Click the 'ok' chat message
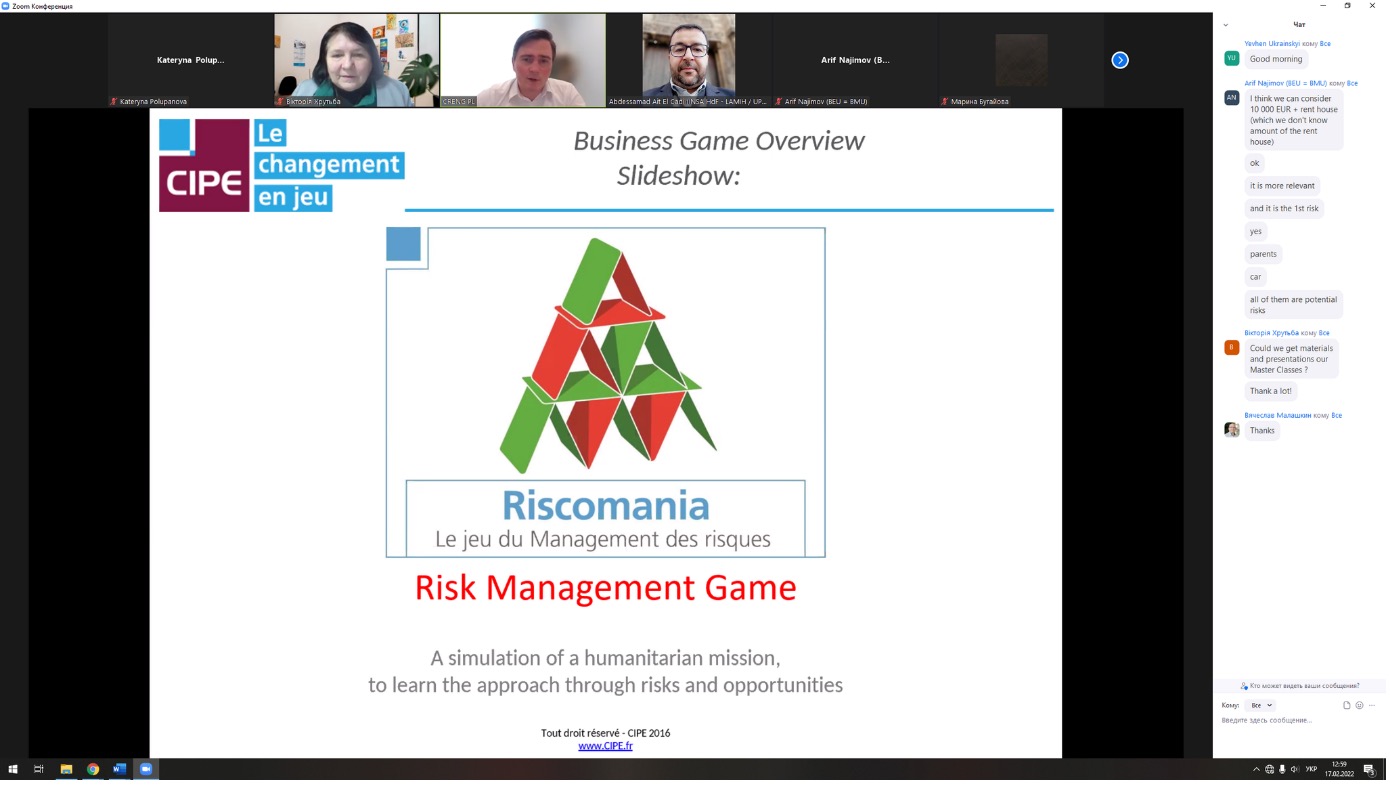The width and height of the screenshot is (1390, 785). point(1254,163)
